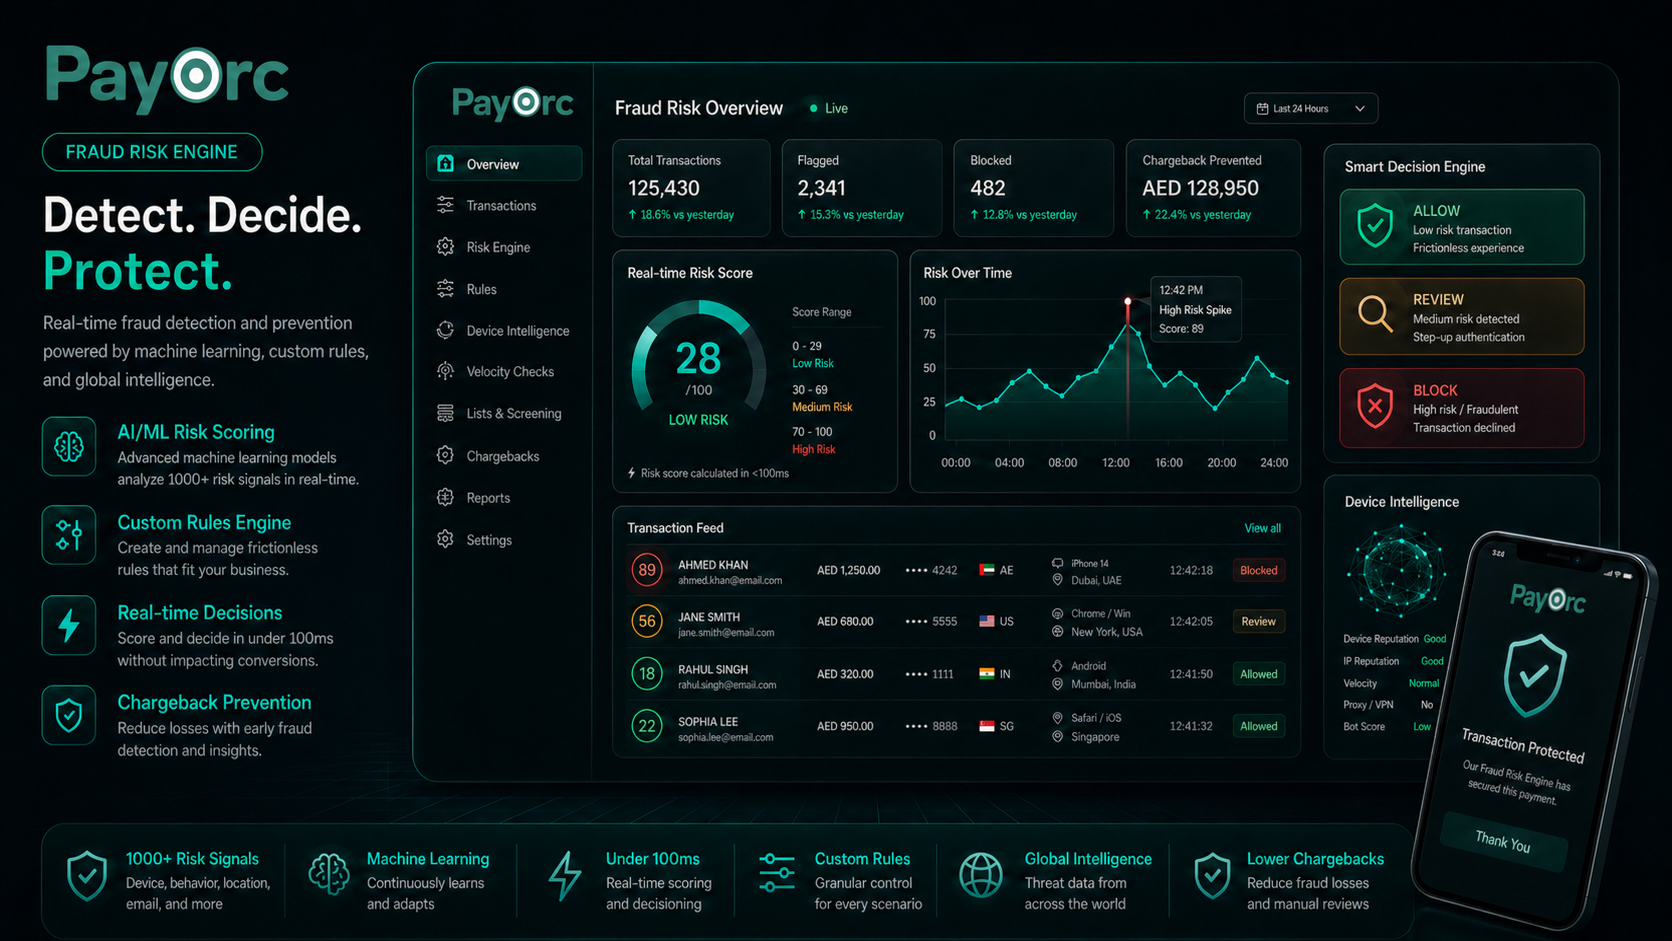Click the Review badge for Jane Smith
Image resolution: width=1672 pixels, height=941 pixels.
point(1258,622)
